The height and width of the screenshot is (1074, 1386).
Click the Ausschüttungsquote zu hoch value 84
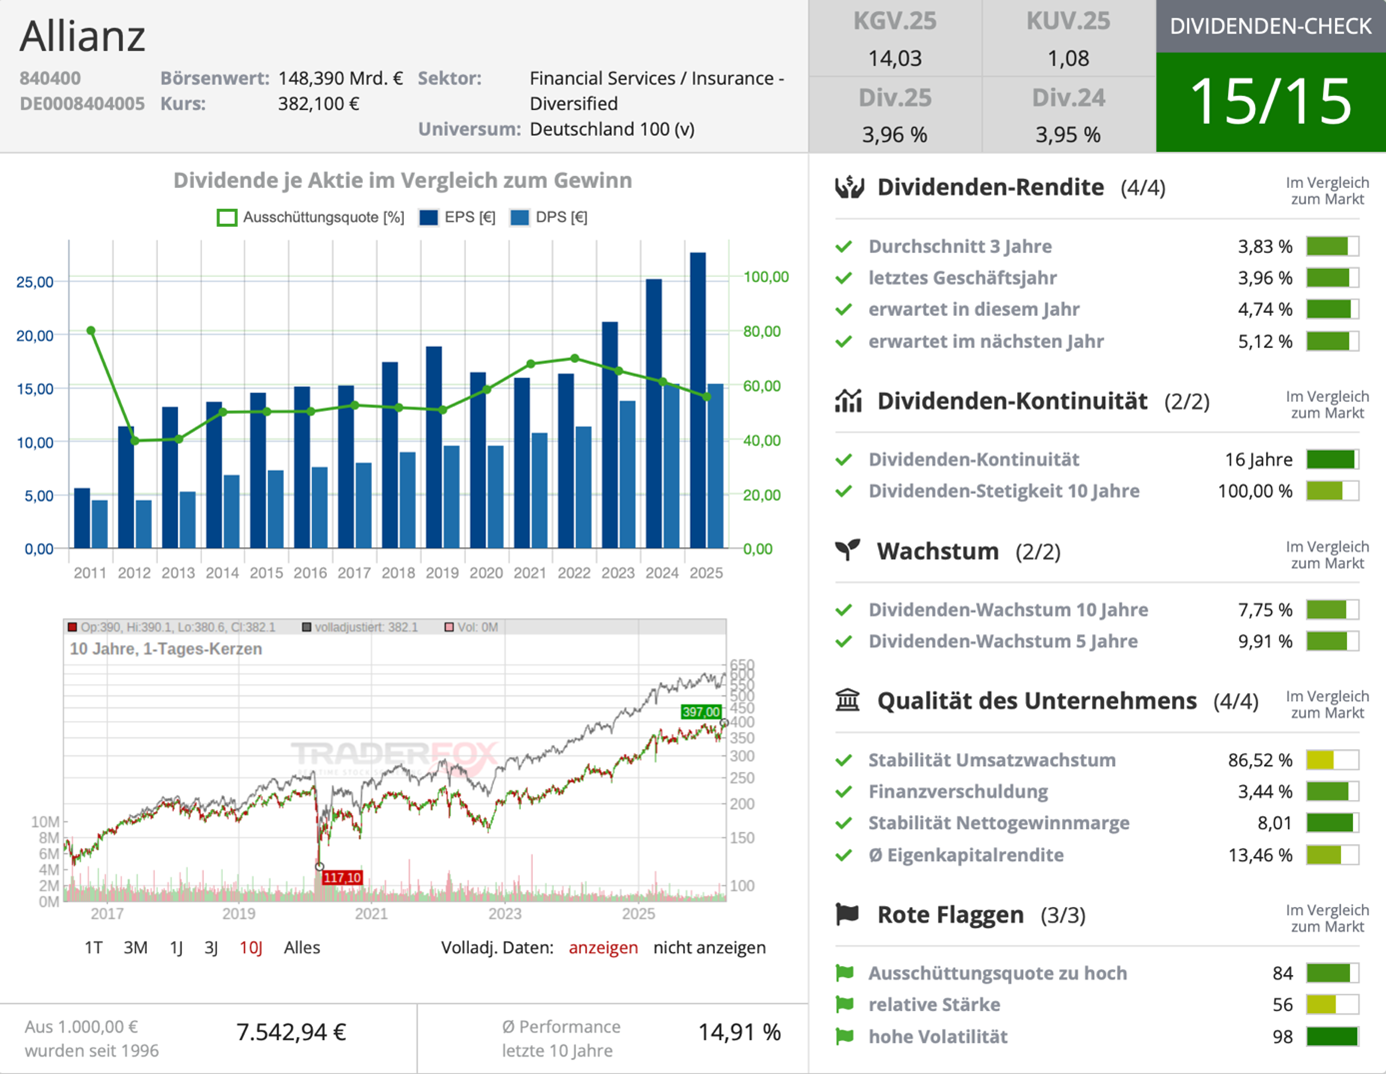tap(1282, 973)
